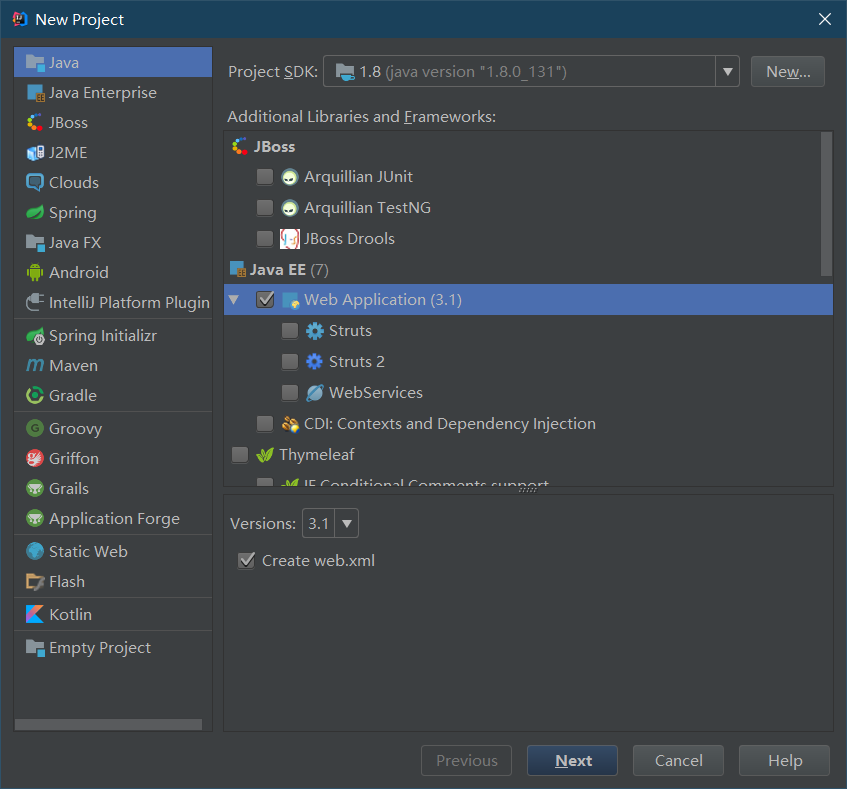Click the IntelliJ logo in title bar

[21, 19]
